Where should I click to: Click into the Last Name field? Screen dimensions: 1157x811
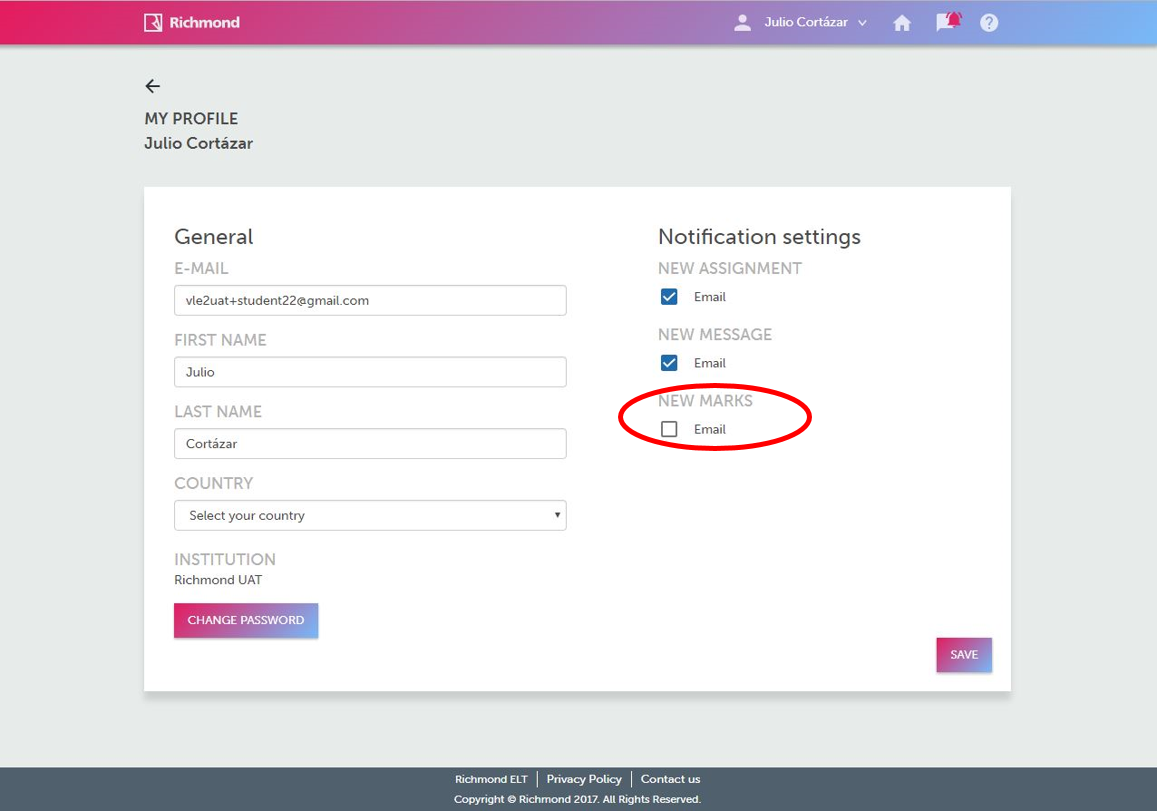point(369,444)
